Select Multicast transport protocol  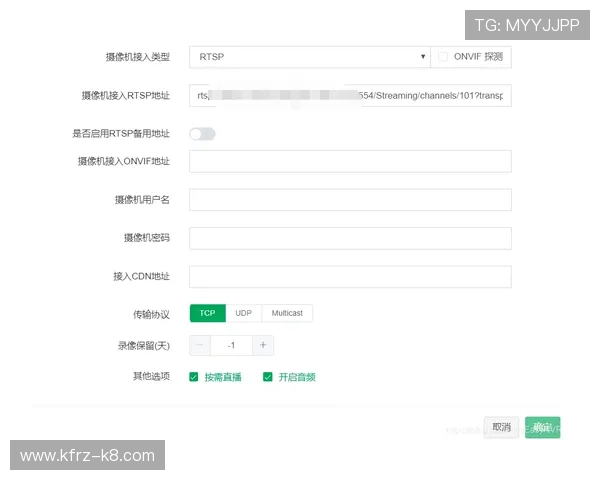(x=287, y=313)
